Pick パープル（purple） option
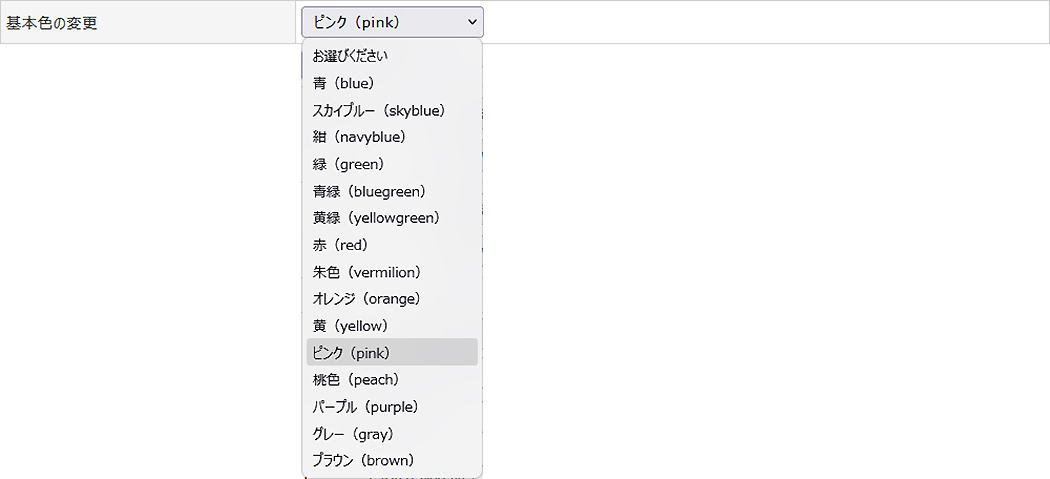Image resolution: width=1050 pixels, height=479 pixels. (392, 406)
